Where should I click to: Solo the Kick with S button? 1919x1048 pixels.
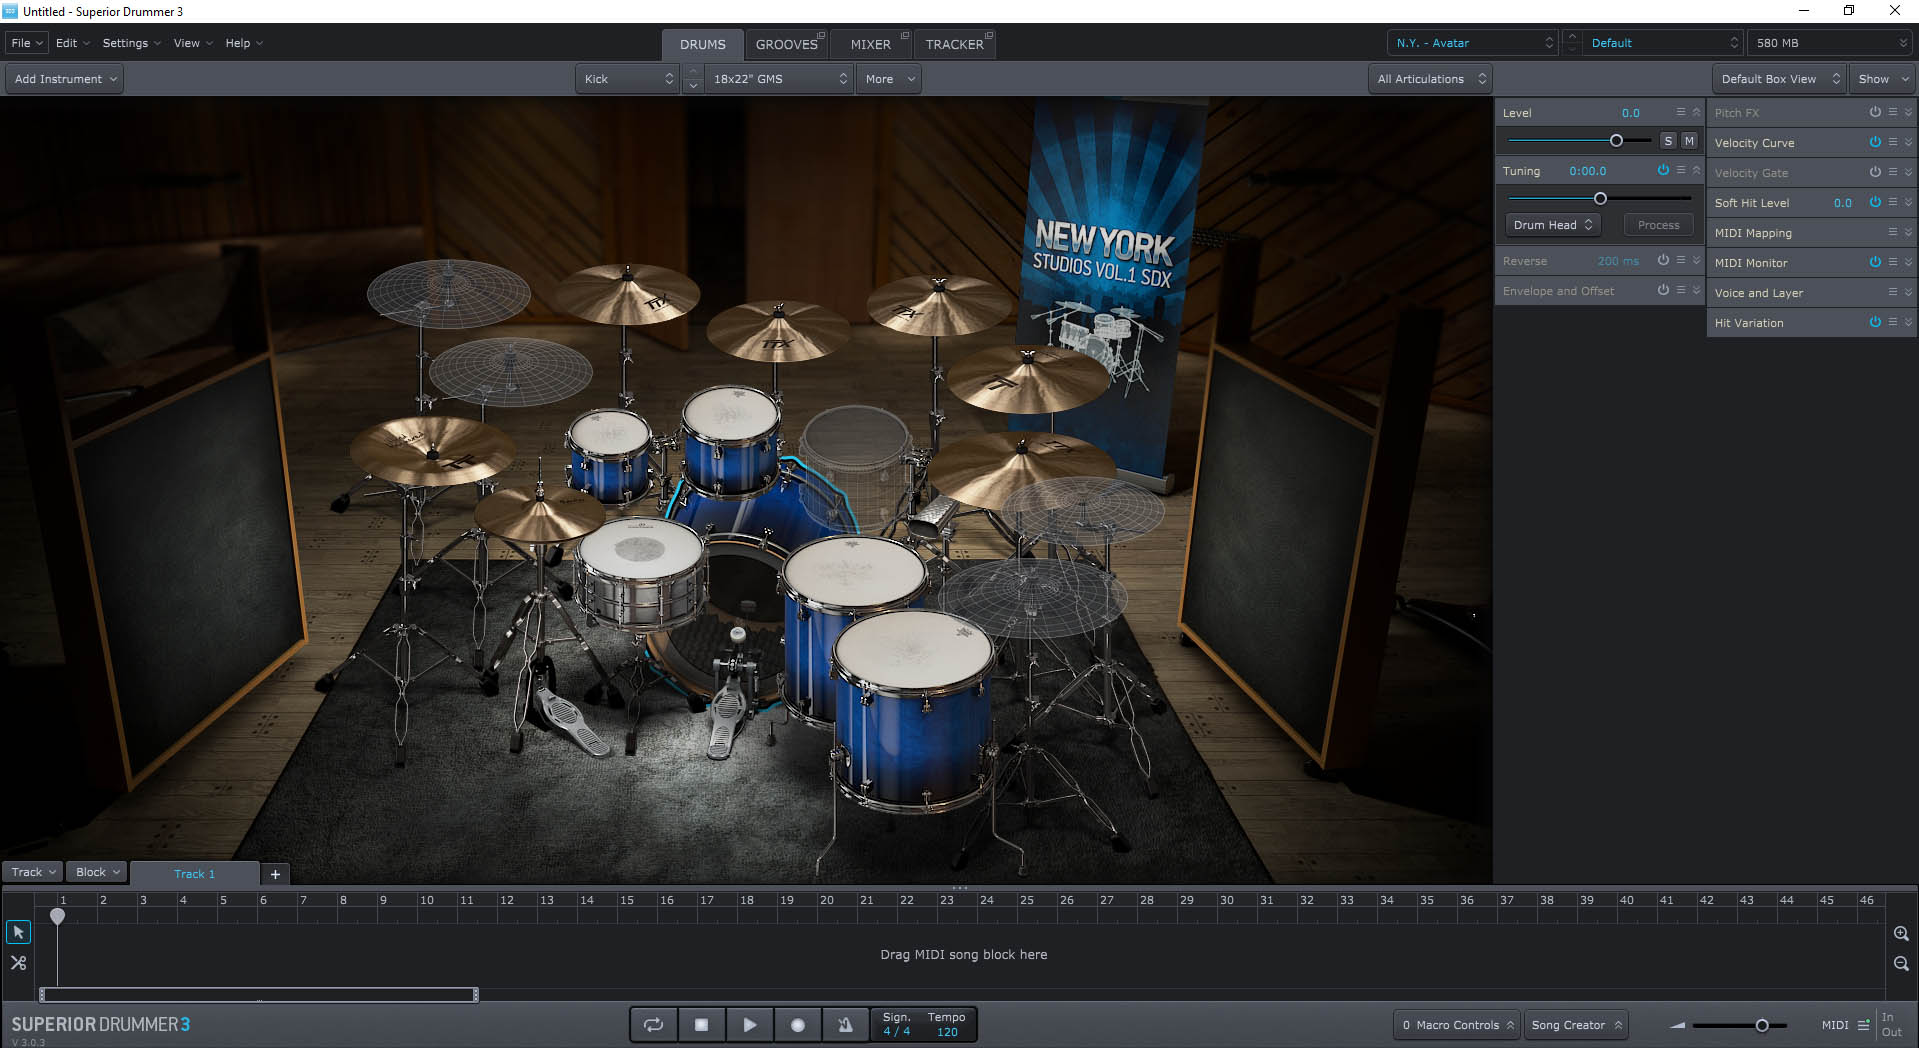(x=1667, y=141)
